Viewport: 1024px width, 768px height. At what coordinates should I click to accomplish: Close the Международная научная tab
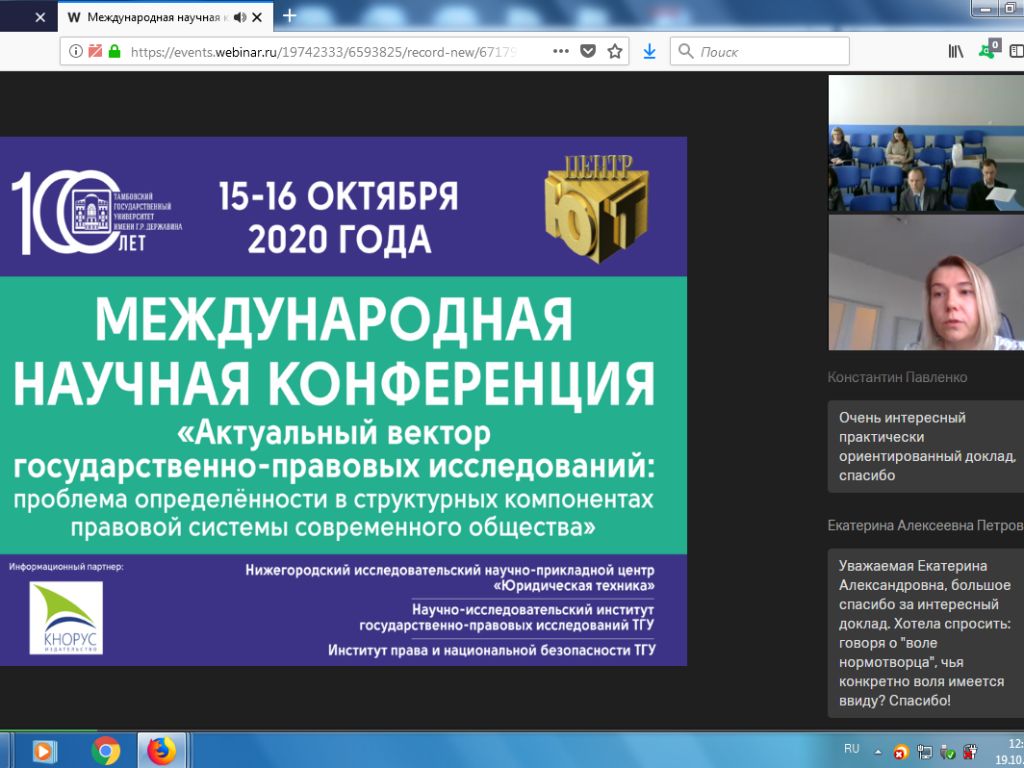click(257, 17)
